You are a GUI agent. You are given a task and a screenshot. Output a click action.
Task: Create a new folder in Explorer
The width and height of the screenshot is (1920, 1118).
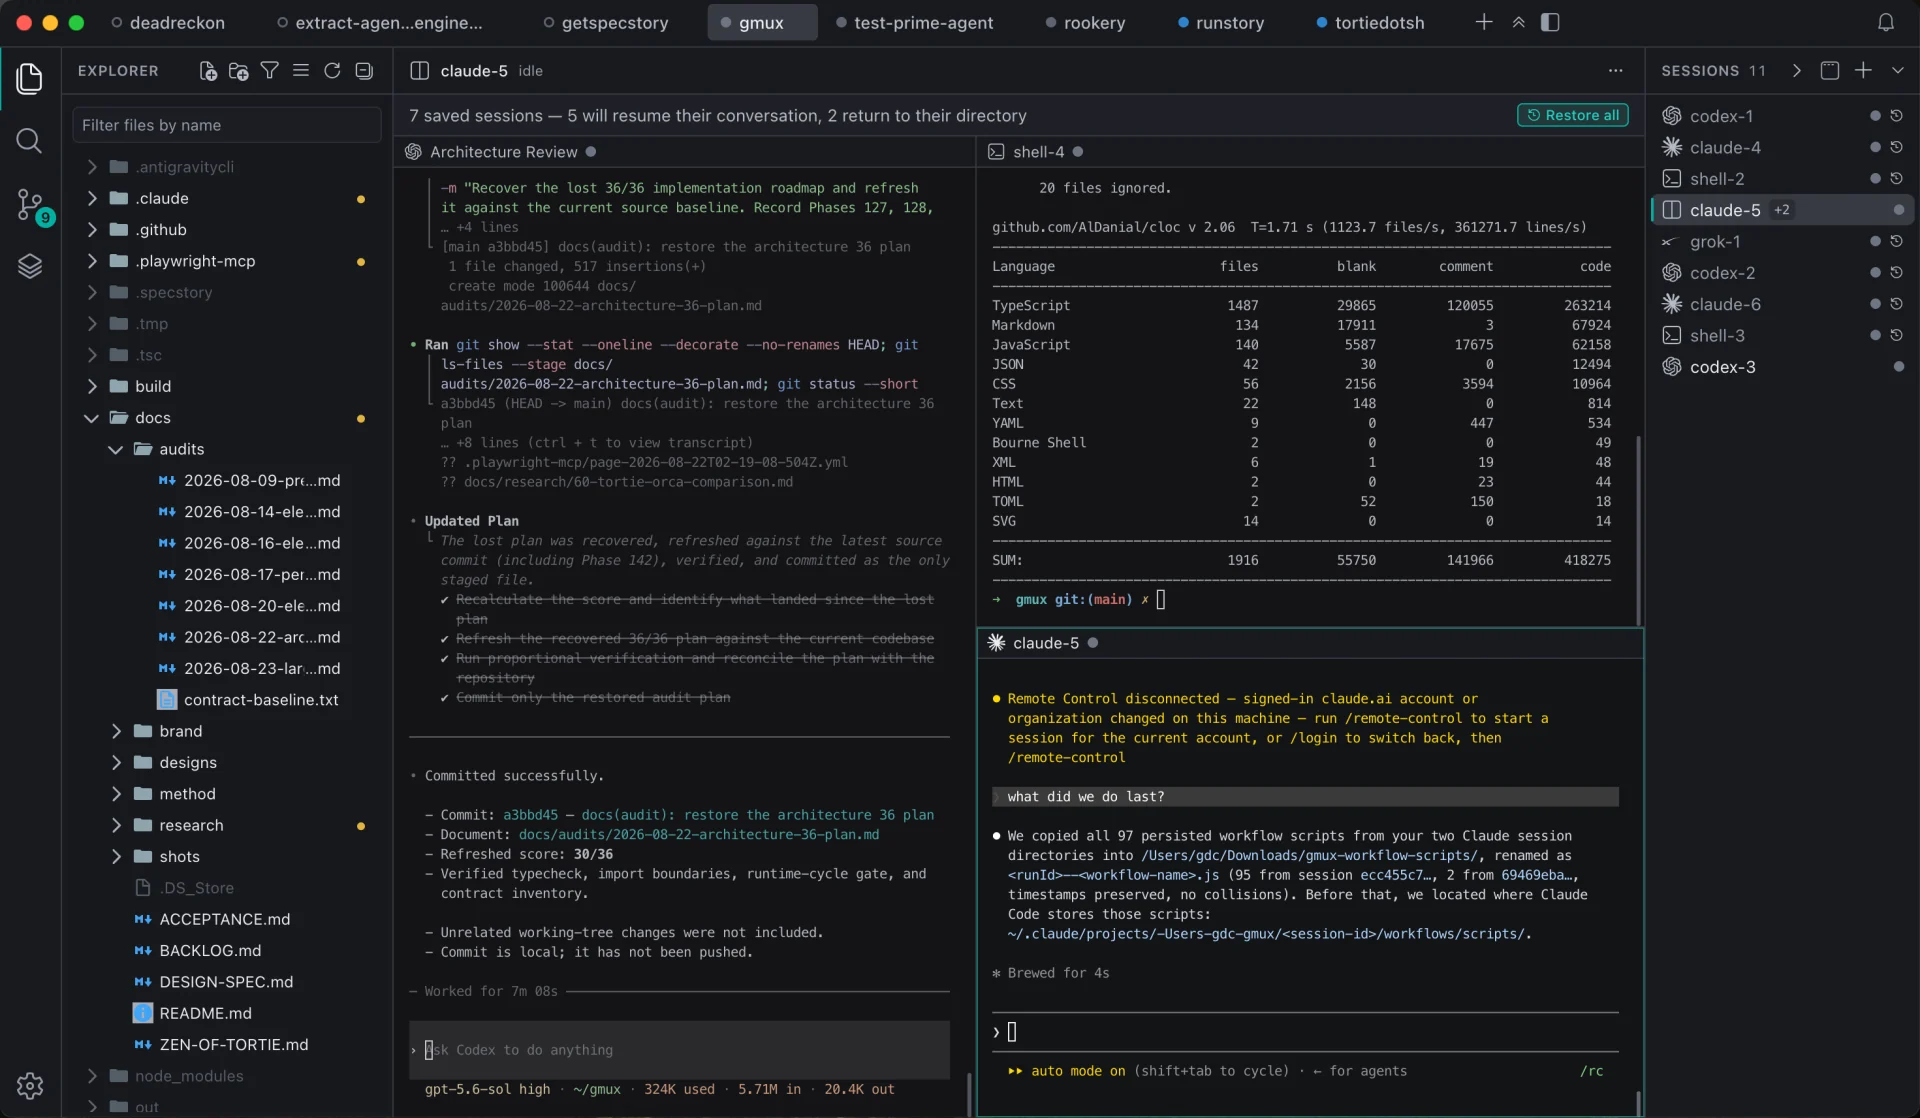(x=238, y=71)
